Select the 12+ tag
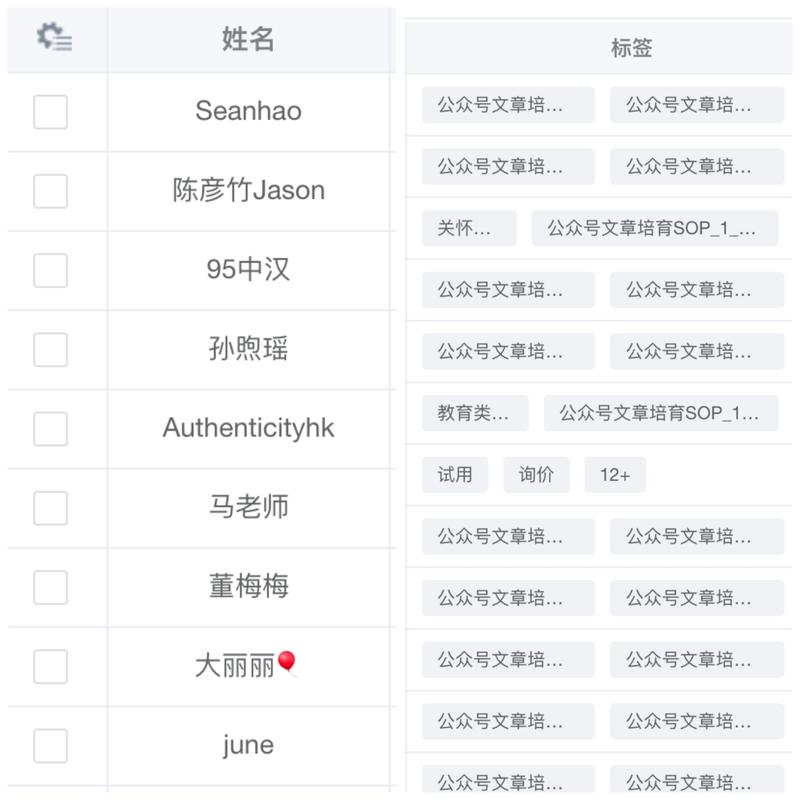Screen dimensions: 800x800 614,475
